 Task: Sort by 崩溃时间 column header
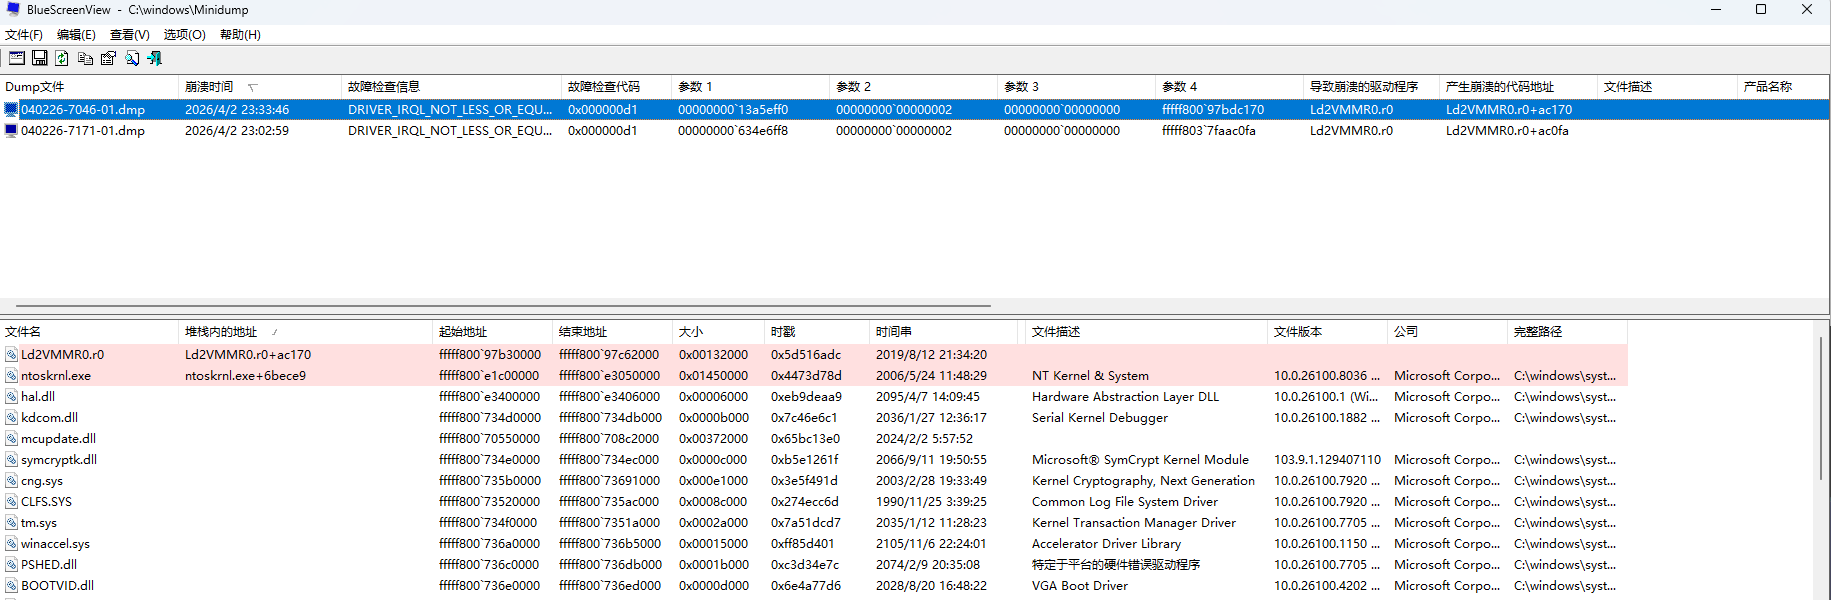pyautogui.click(x=260, y=87)
